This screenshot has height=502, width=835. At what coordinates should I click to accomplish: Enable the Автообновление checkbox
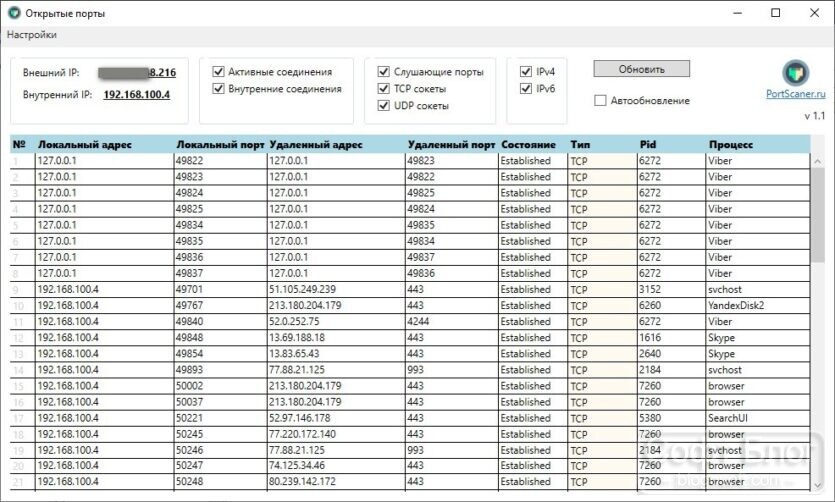tap(600, 100)
